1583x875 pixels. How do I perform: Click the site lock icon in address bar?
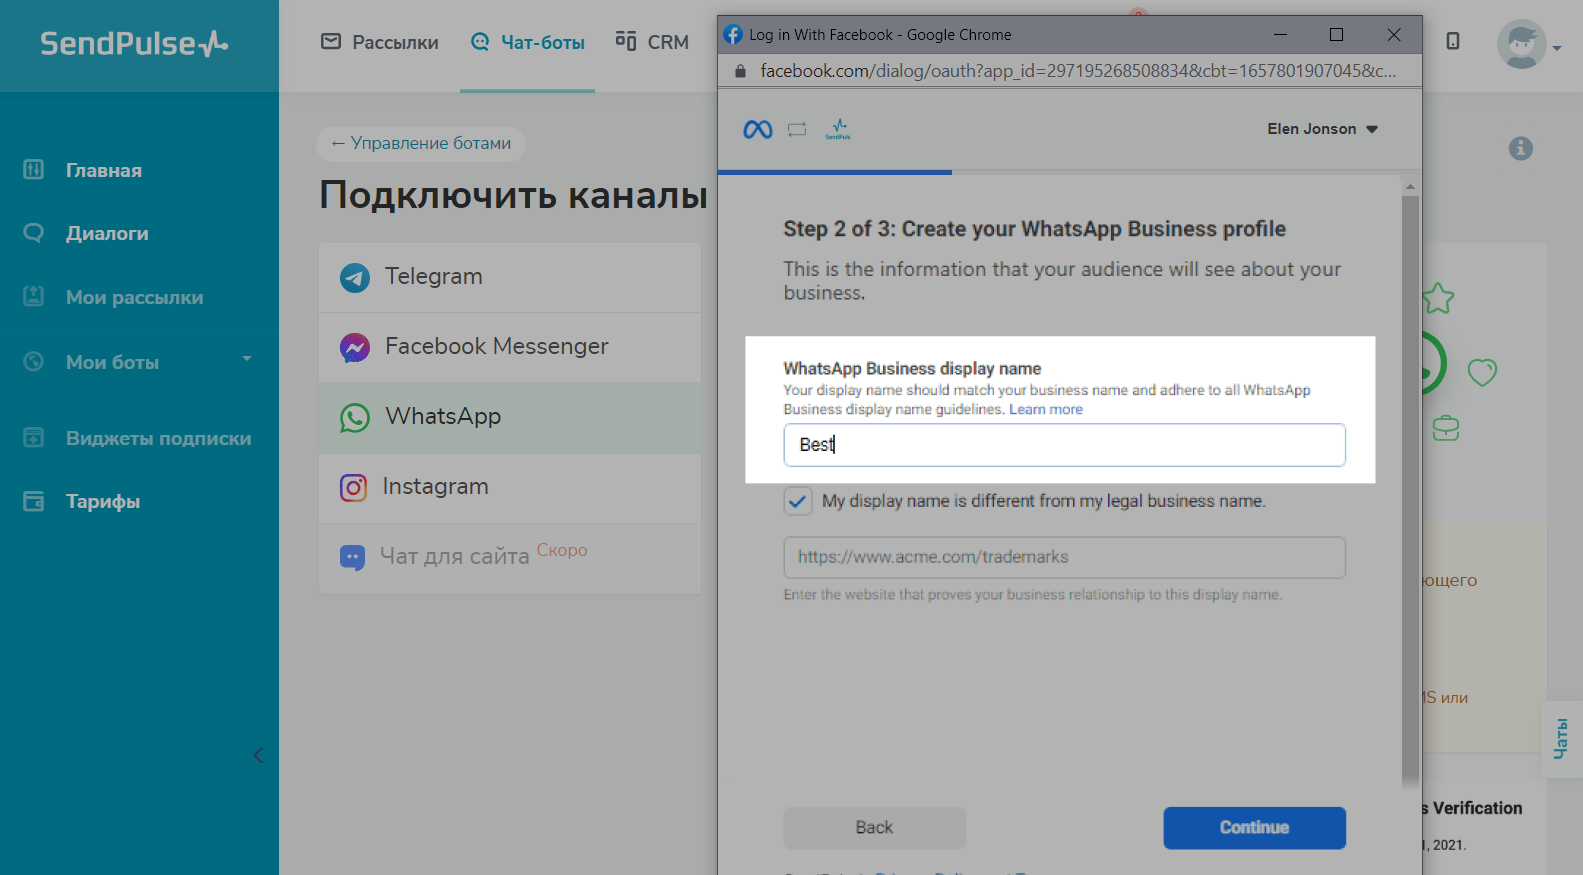740,71
